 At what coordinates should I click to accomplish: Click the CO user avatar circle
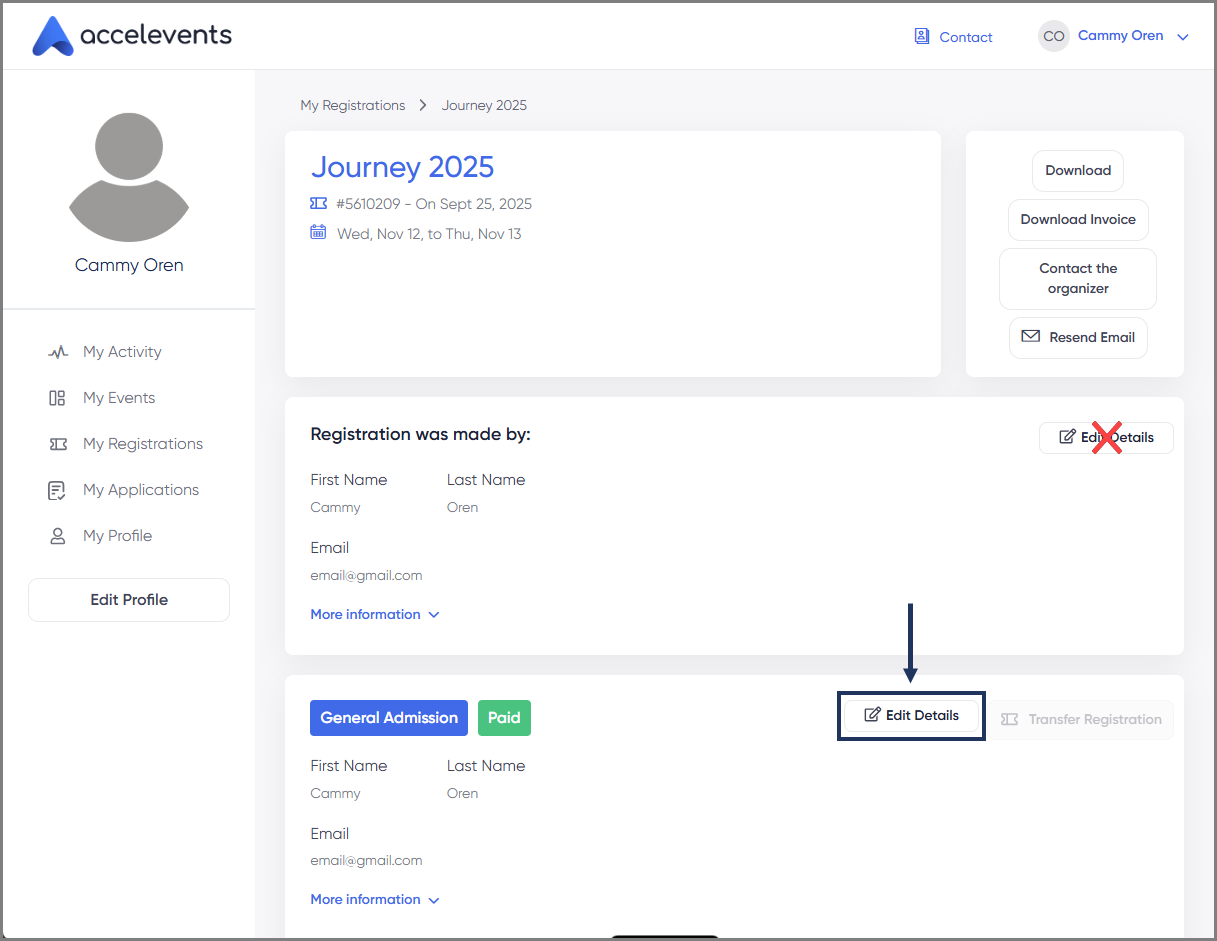coord(1053,36)
